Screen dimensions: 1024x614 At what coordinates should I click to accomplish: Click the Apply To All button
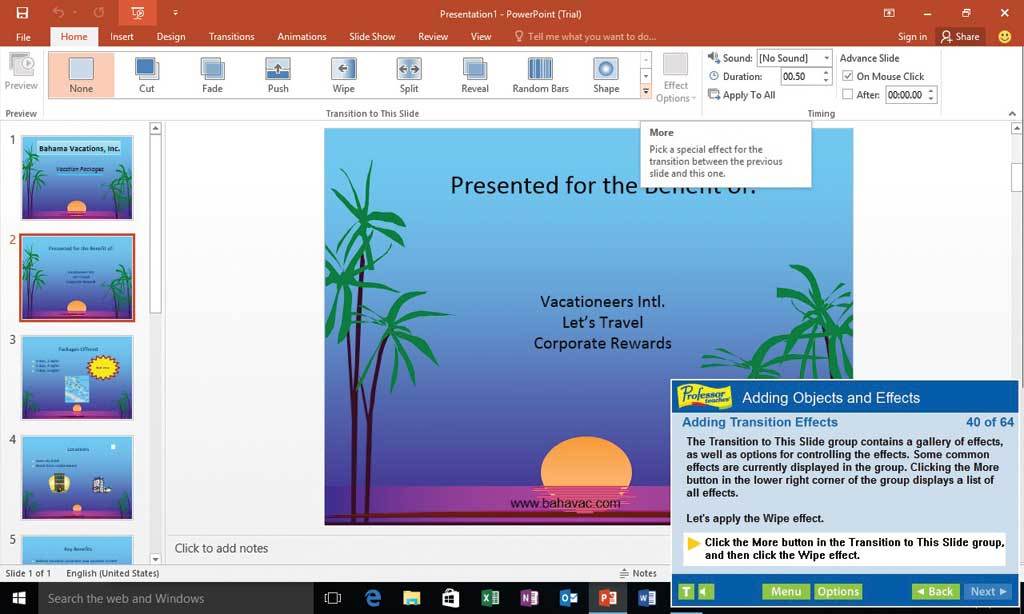(742, 95)
